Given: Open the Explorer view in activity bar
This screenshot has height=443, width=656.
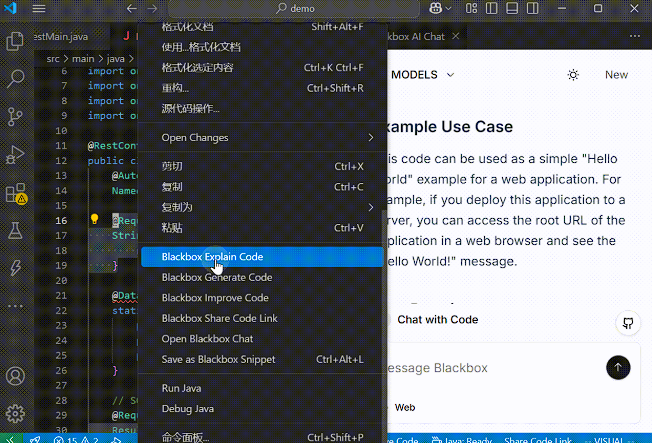Looking at the screenshot, I should coord(15,42).
